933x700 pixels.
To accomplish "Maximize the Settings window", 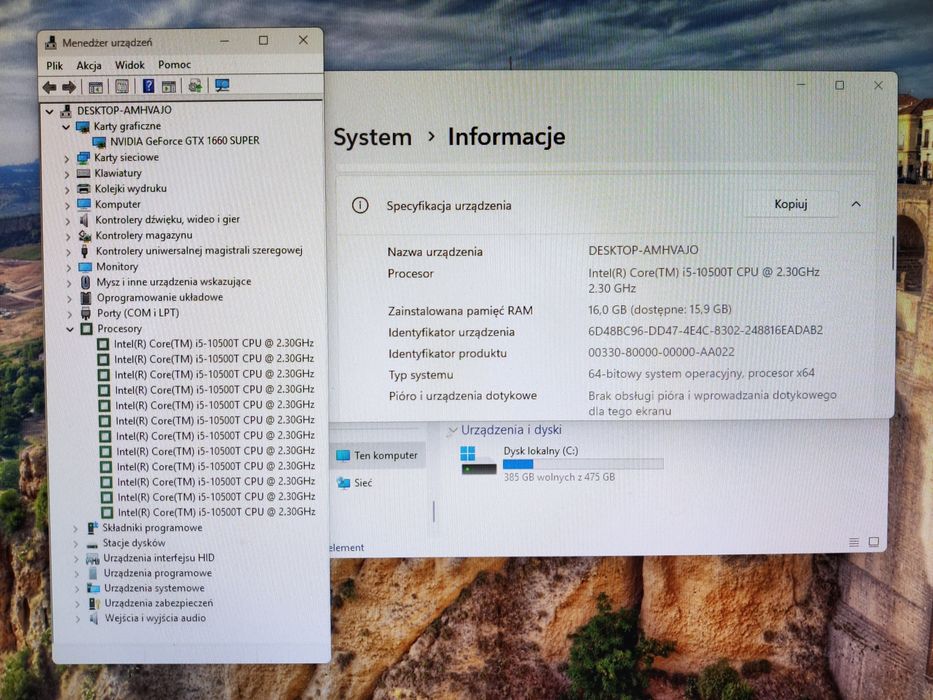I will point(839,85).
